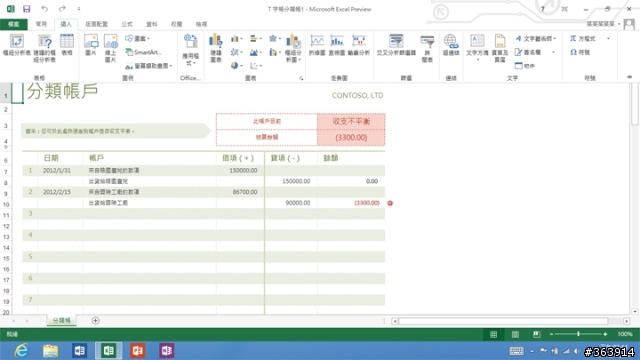Image resolution: width=640 pixels, height=360 pixels.
Task: Insert a PivotTable (樞紐分析表)
Action: [16, 45]
